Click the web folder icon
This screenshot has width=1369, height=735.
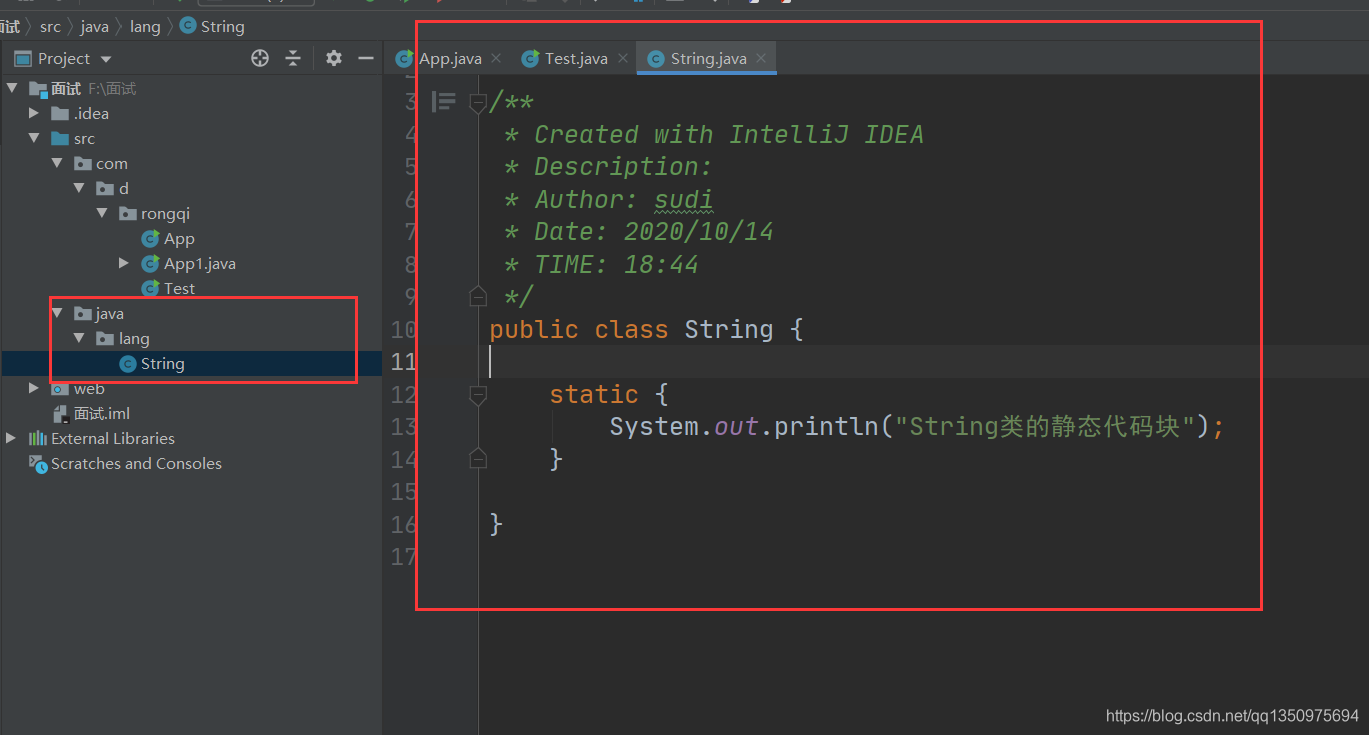tap(60, 388)
